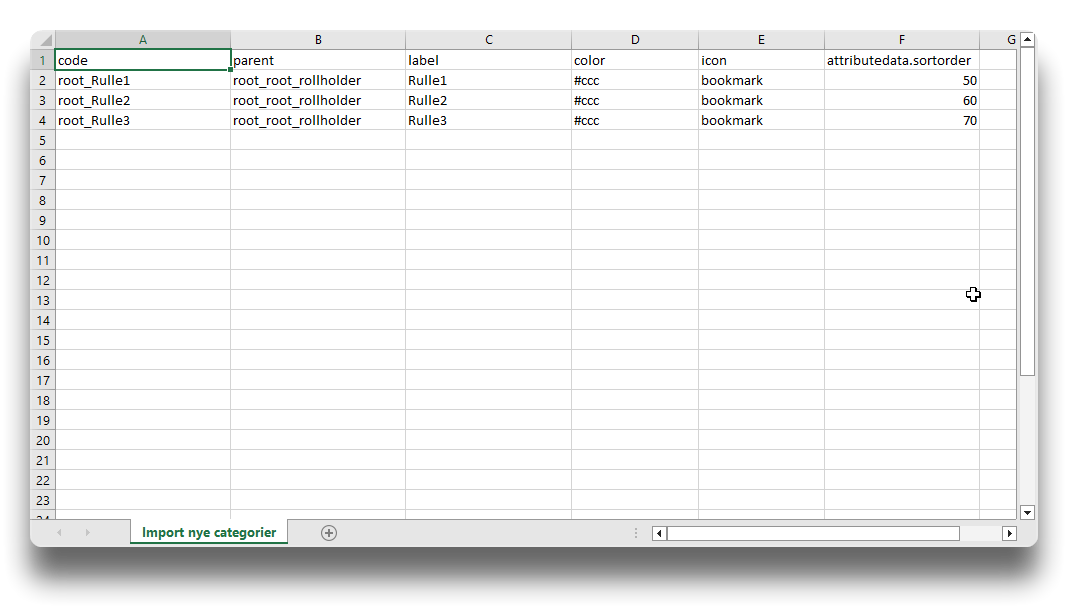
Task: Select cell containing root_Rulle2
Action: coord(143,100)
